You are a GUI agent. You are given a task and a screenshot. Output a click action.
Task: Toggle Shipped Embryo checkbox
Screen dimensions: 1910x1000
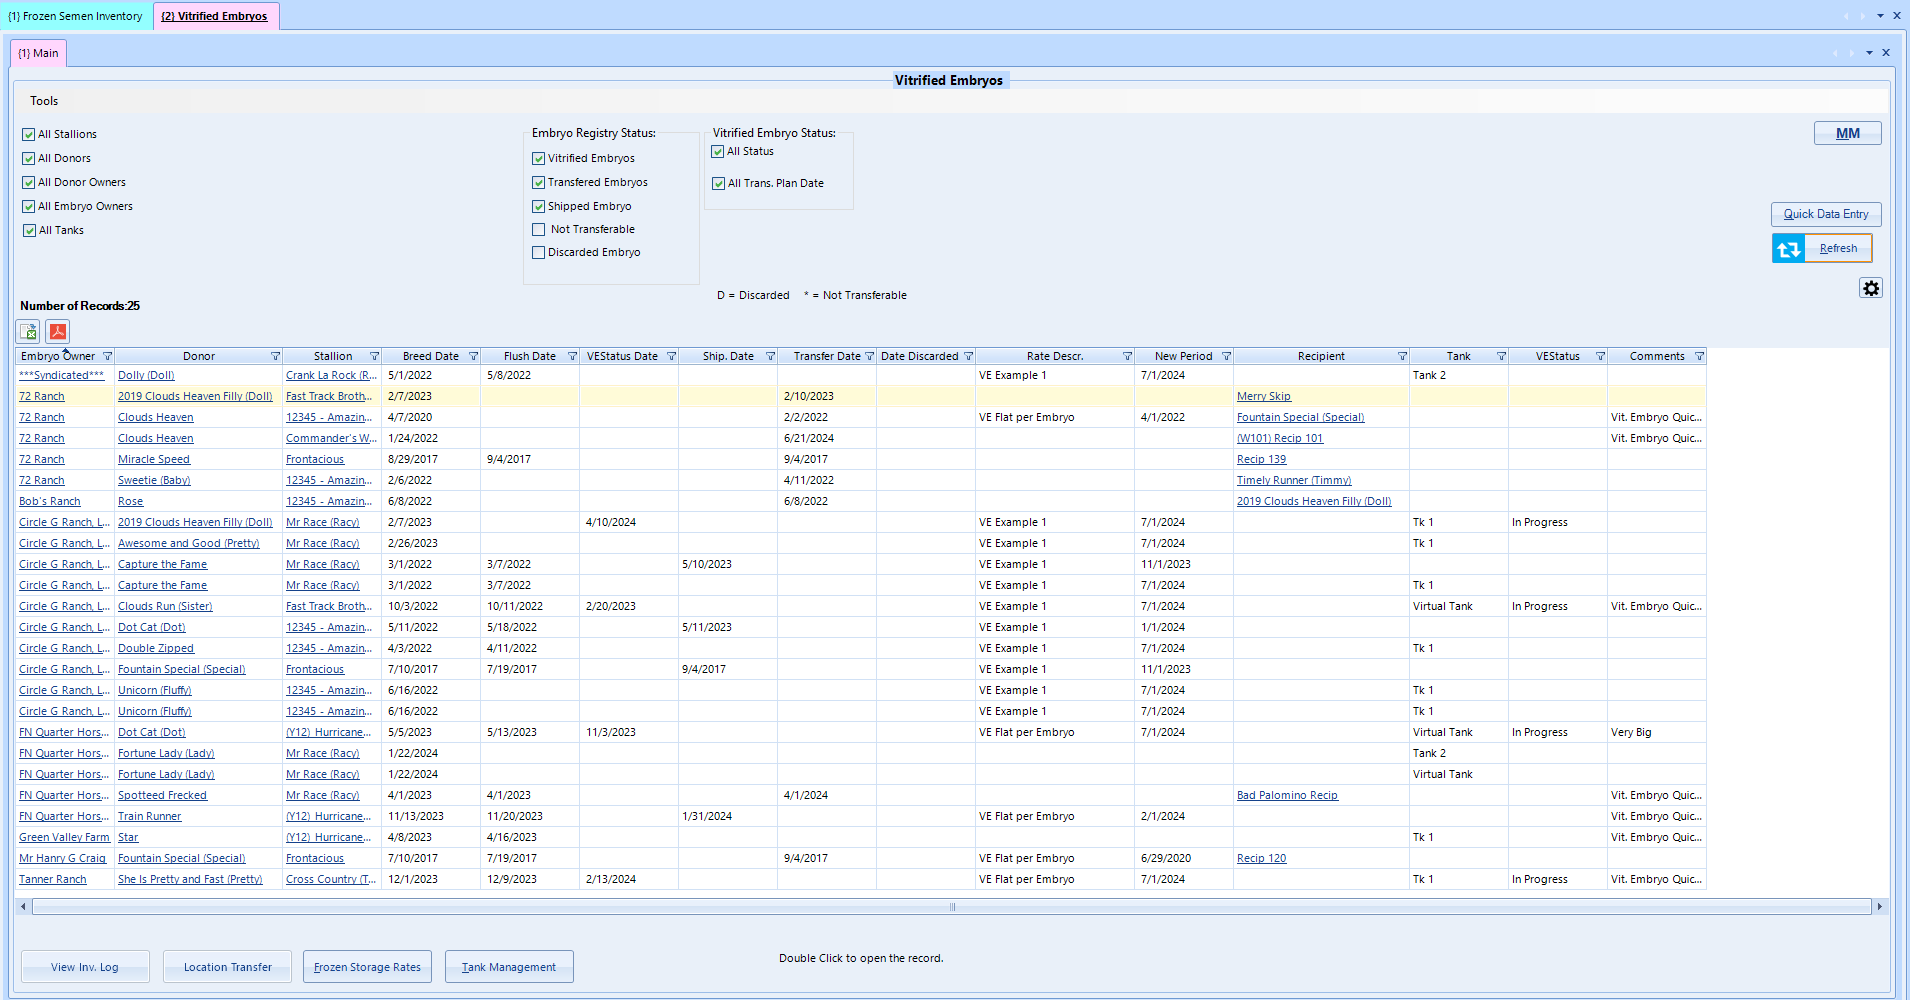coord(539,206)
